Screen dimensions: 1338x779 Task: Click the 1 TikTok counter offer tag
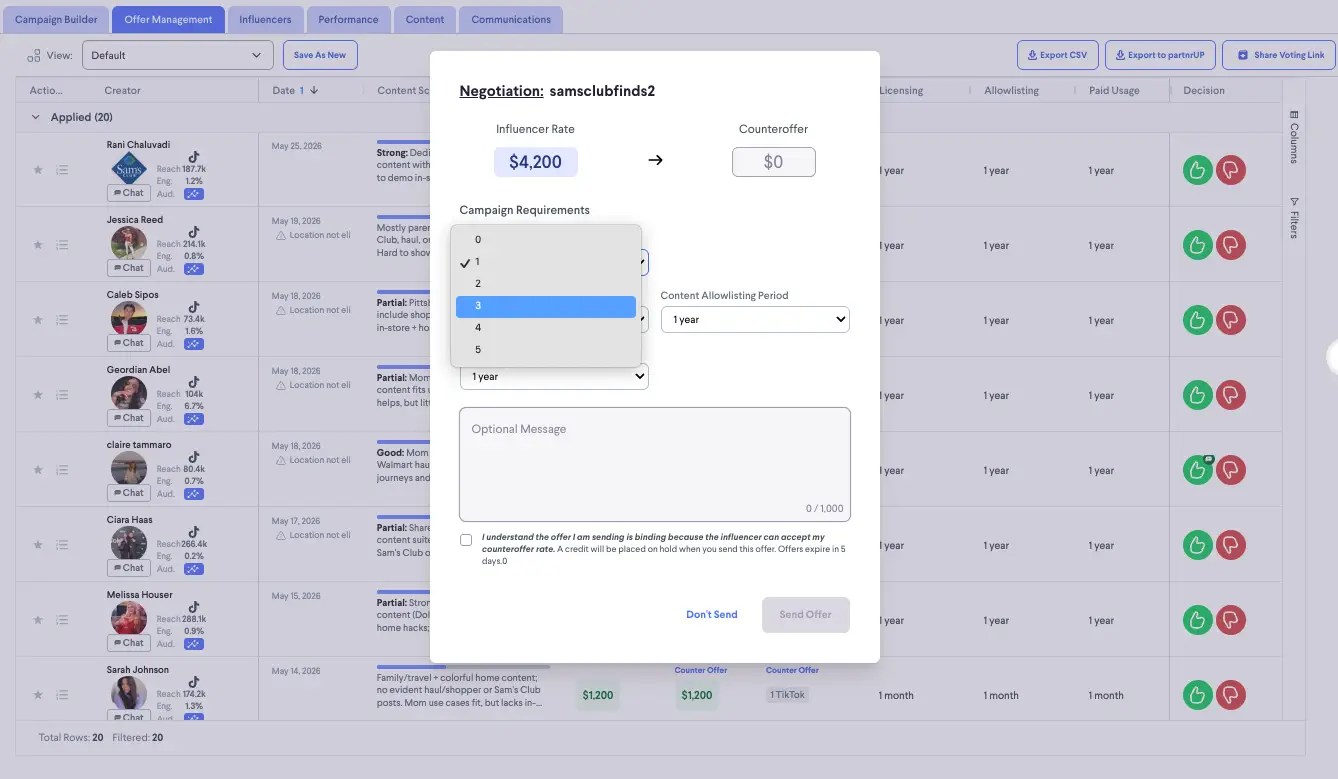point(788,695)
